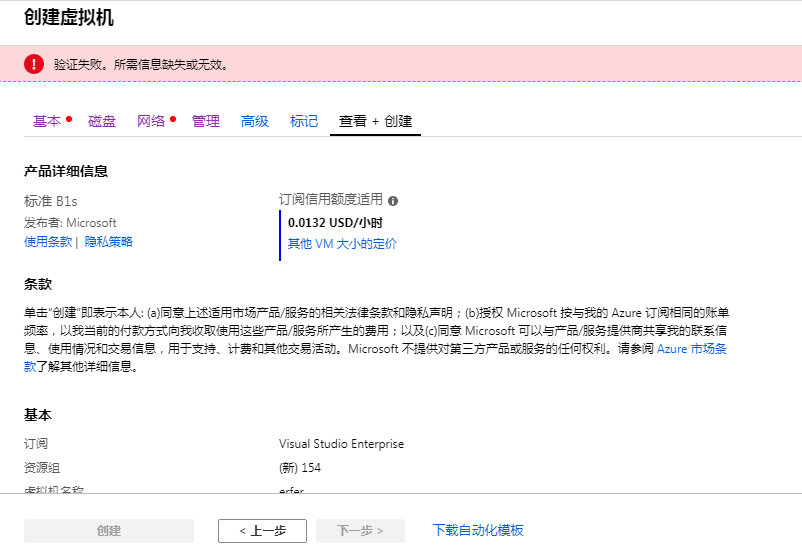
Task: Open the 磁盘 tab
Action: (x=102, y=121)
